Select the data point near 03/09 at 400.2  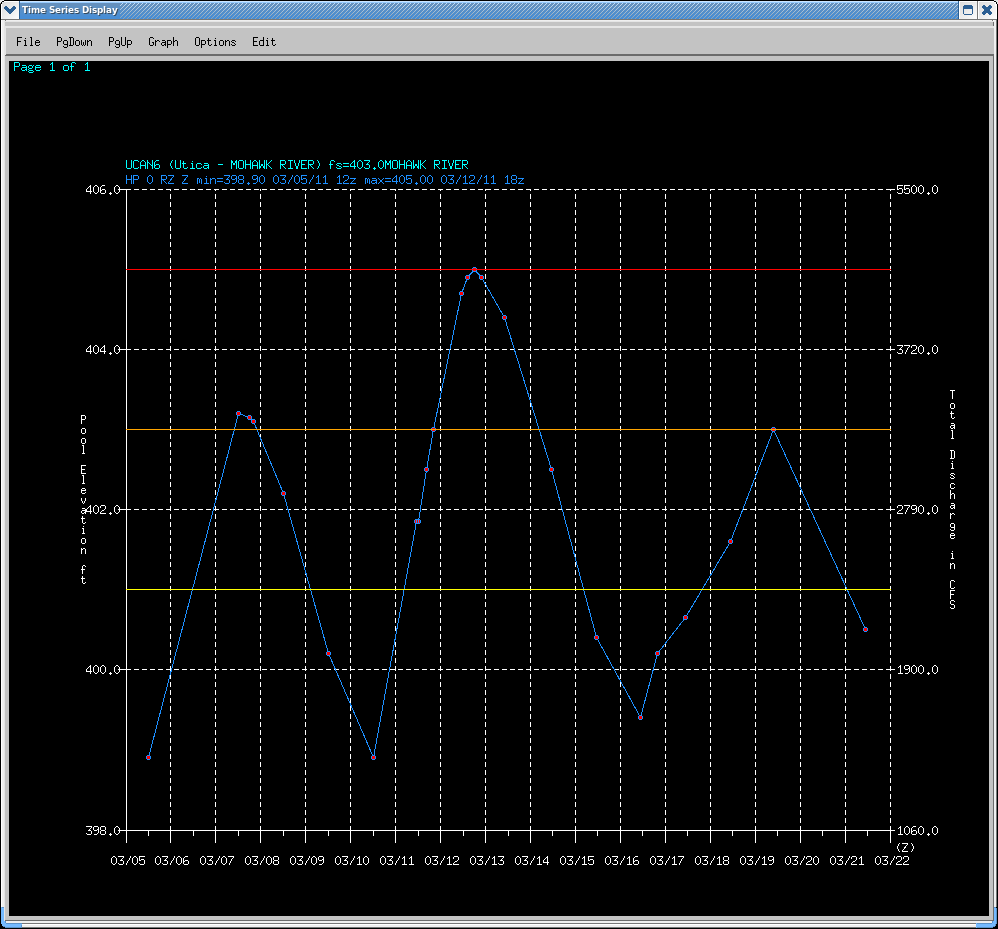coord(328,653)
